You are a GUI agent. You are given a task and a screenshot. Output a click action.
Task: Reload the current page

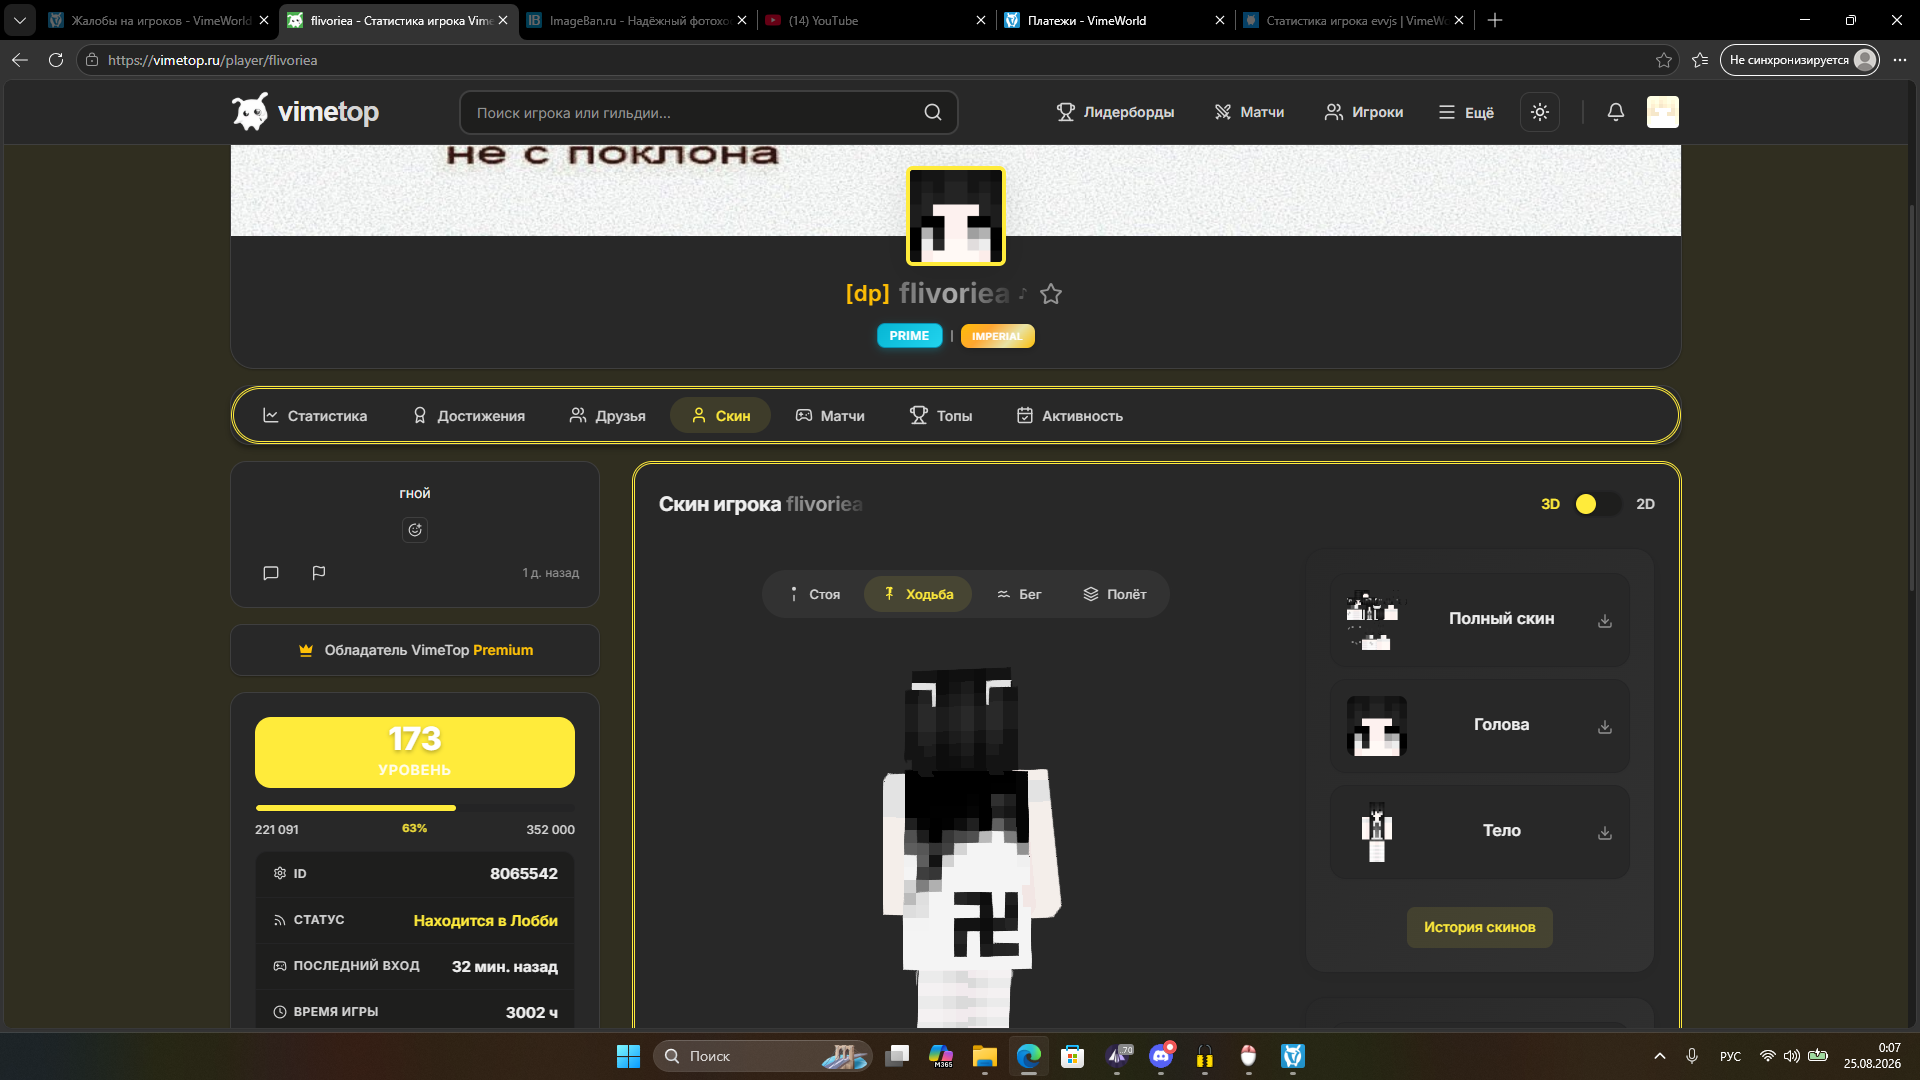pyautogui.click(x=56, y=60)
